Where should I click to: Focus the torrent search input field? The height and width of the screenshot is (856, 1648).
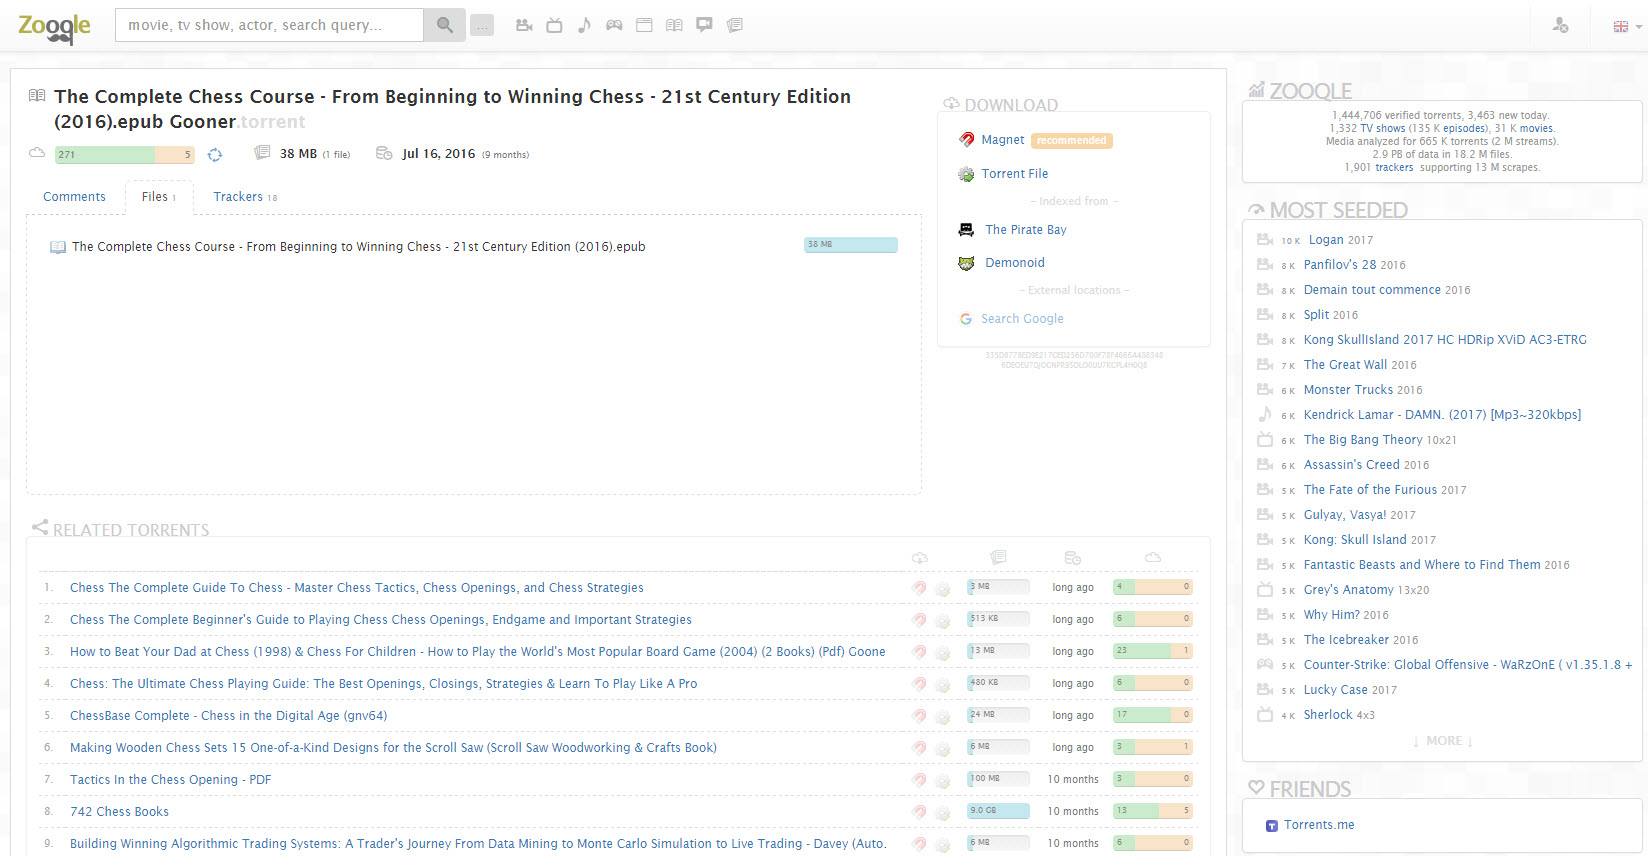269,25
